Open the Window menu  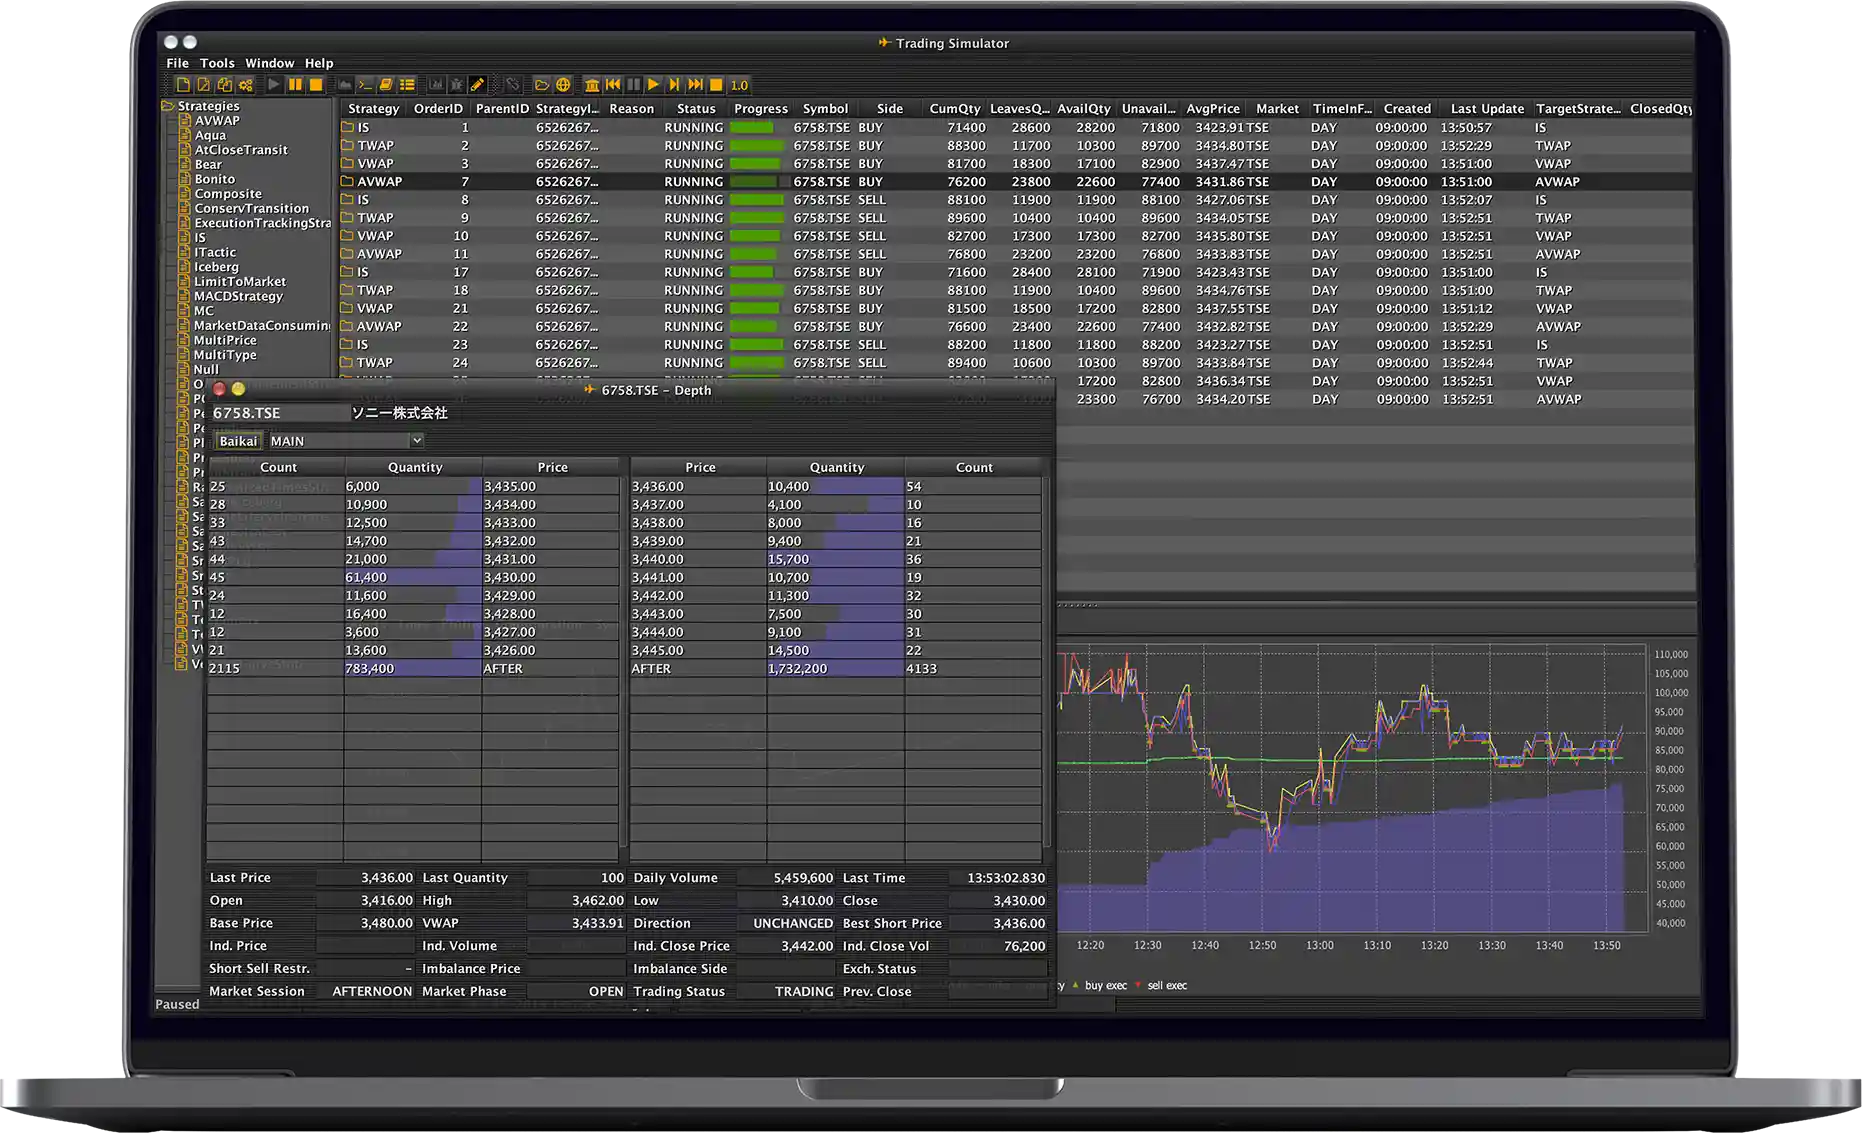pos(269,62)
